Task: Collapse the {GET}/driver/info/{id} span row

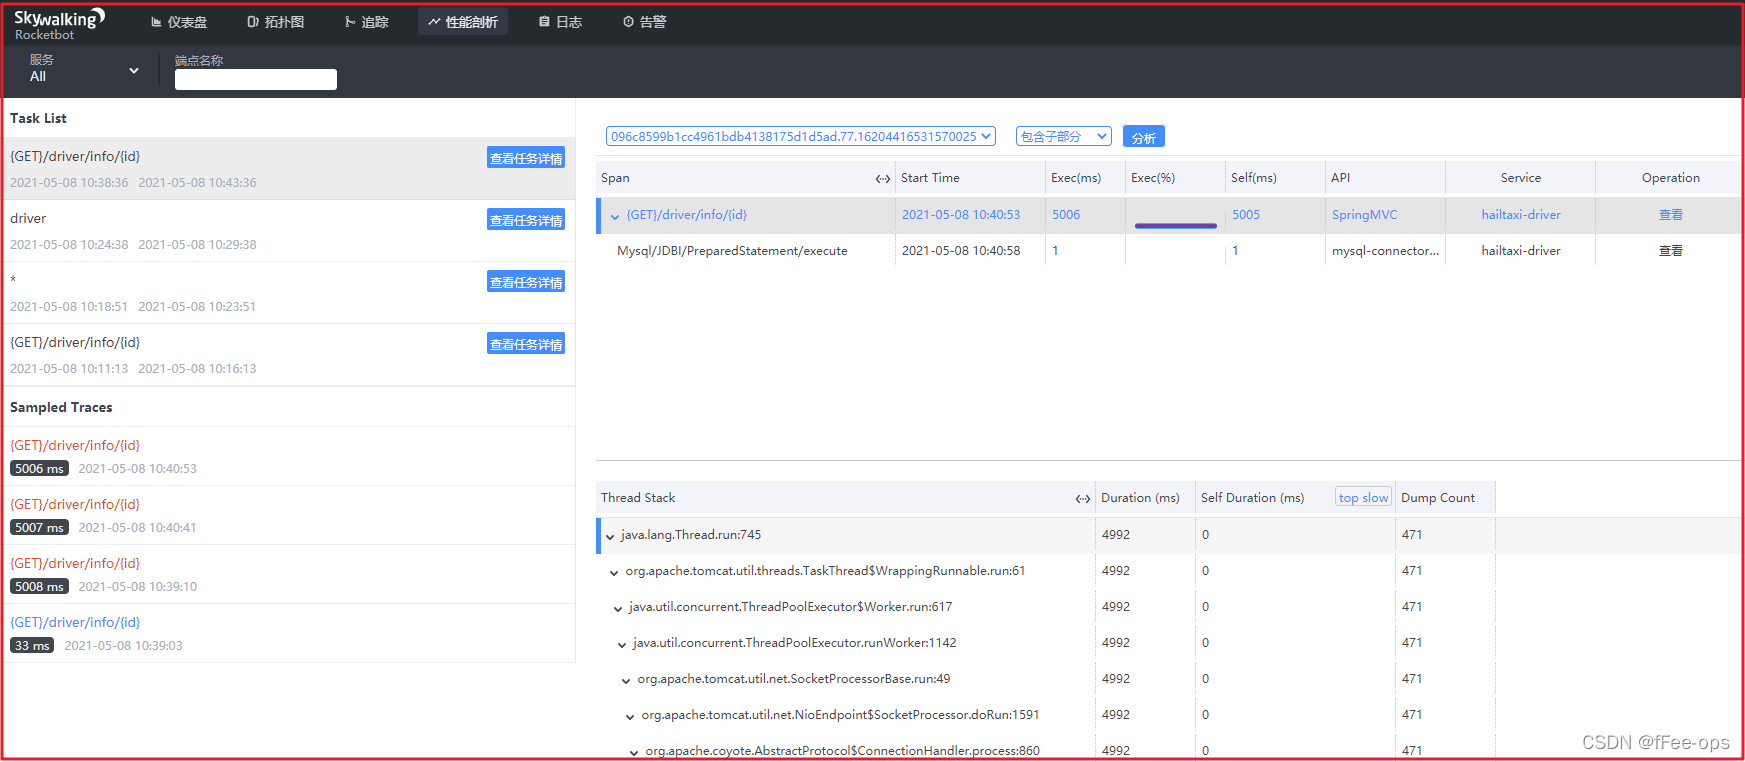Action: click(615, 216)
